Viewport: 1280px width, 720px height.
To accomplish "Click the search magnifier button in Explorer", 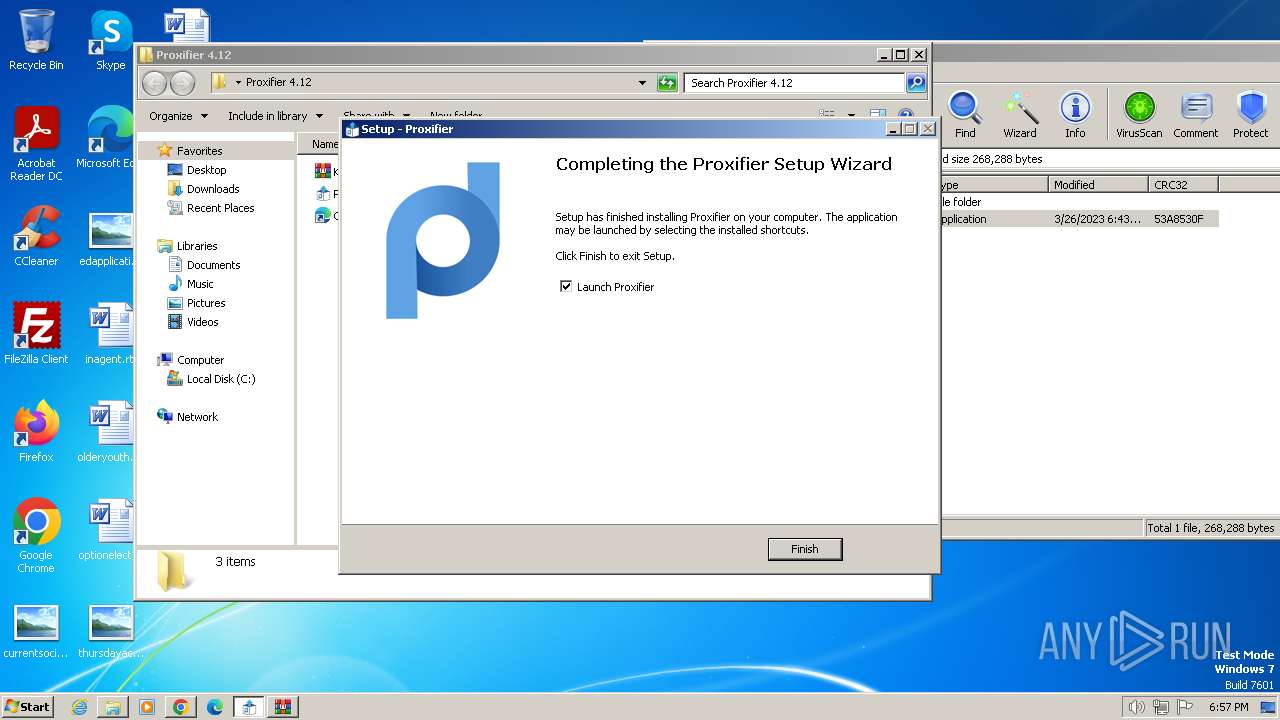I will click(x=915, y=83).
